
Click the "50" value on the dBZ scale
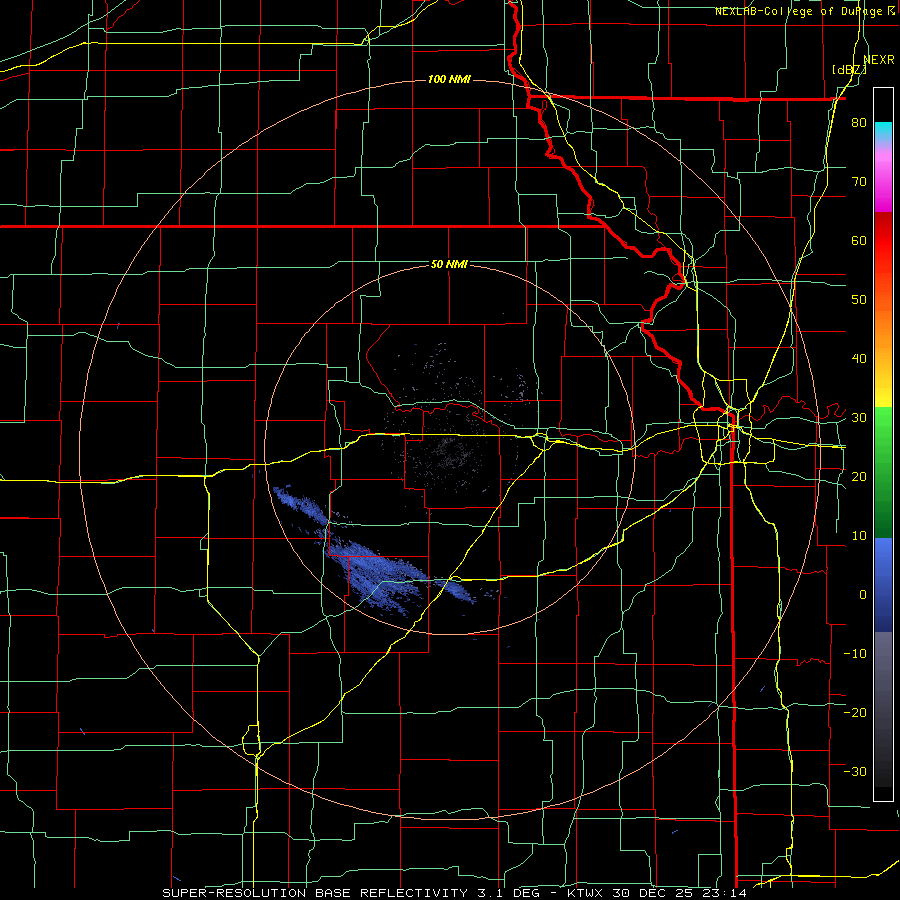859,300
